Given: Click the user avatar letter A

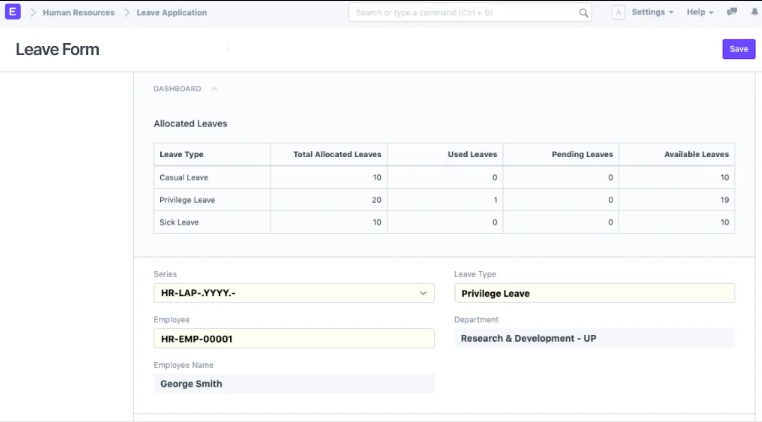Looking at the screenshot, I should [x=618, y=13].
